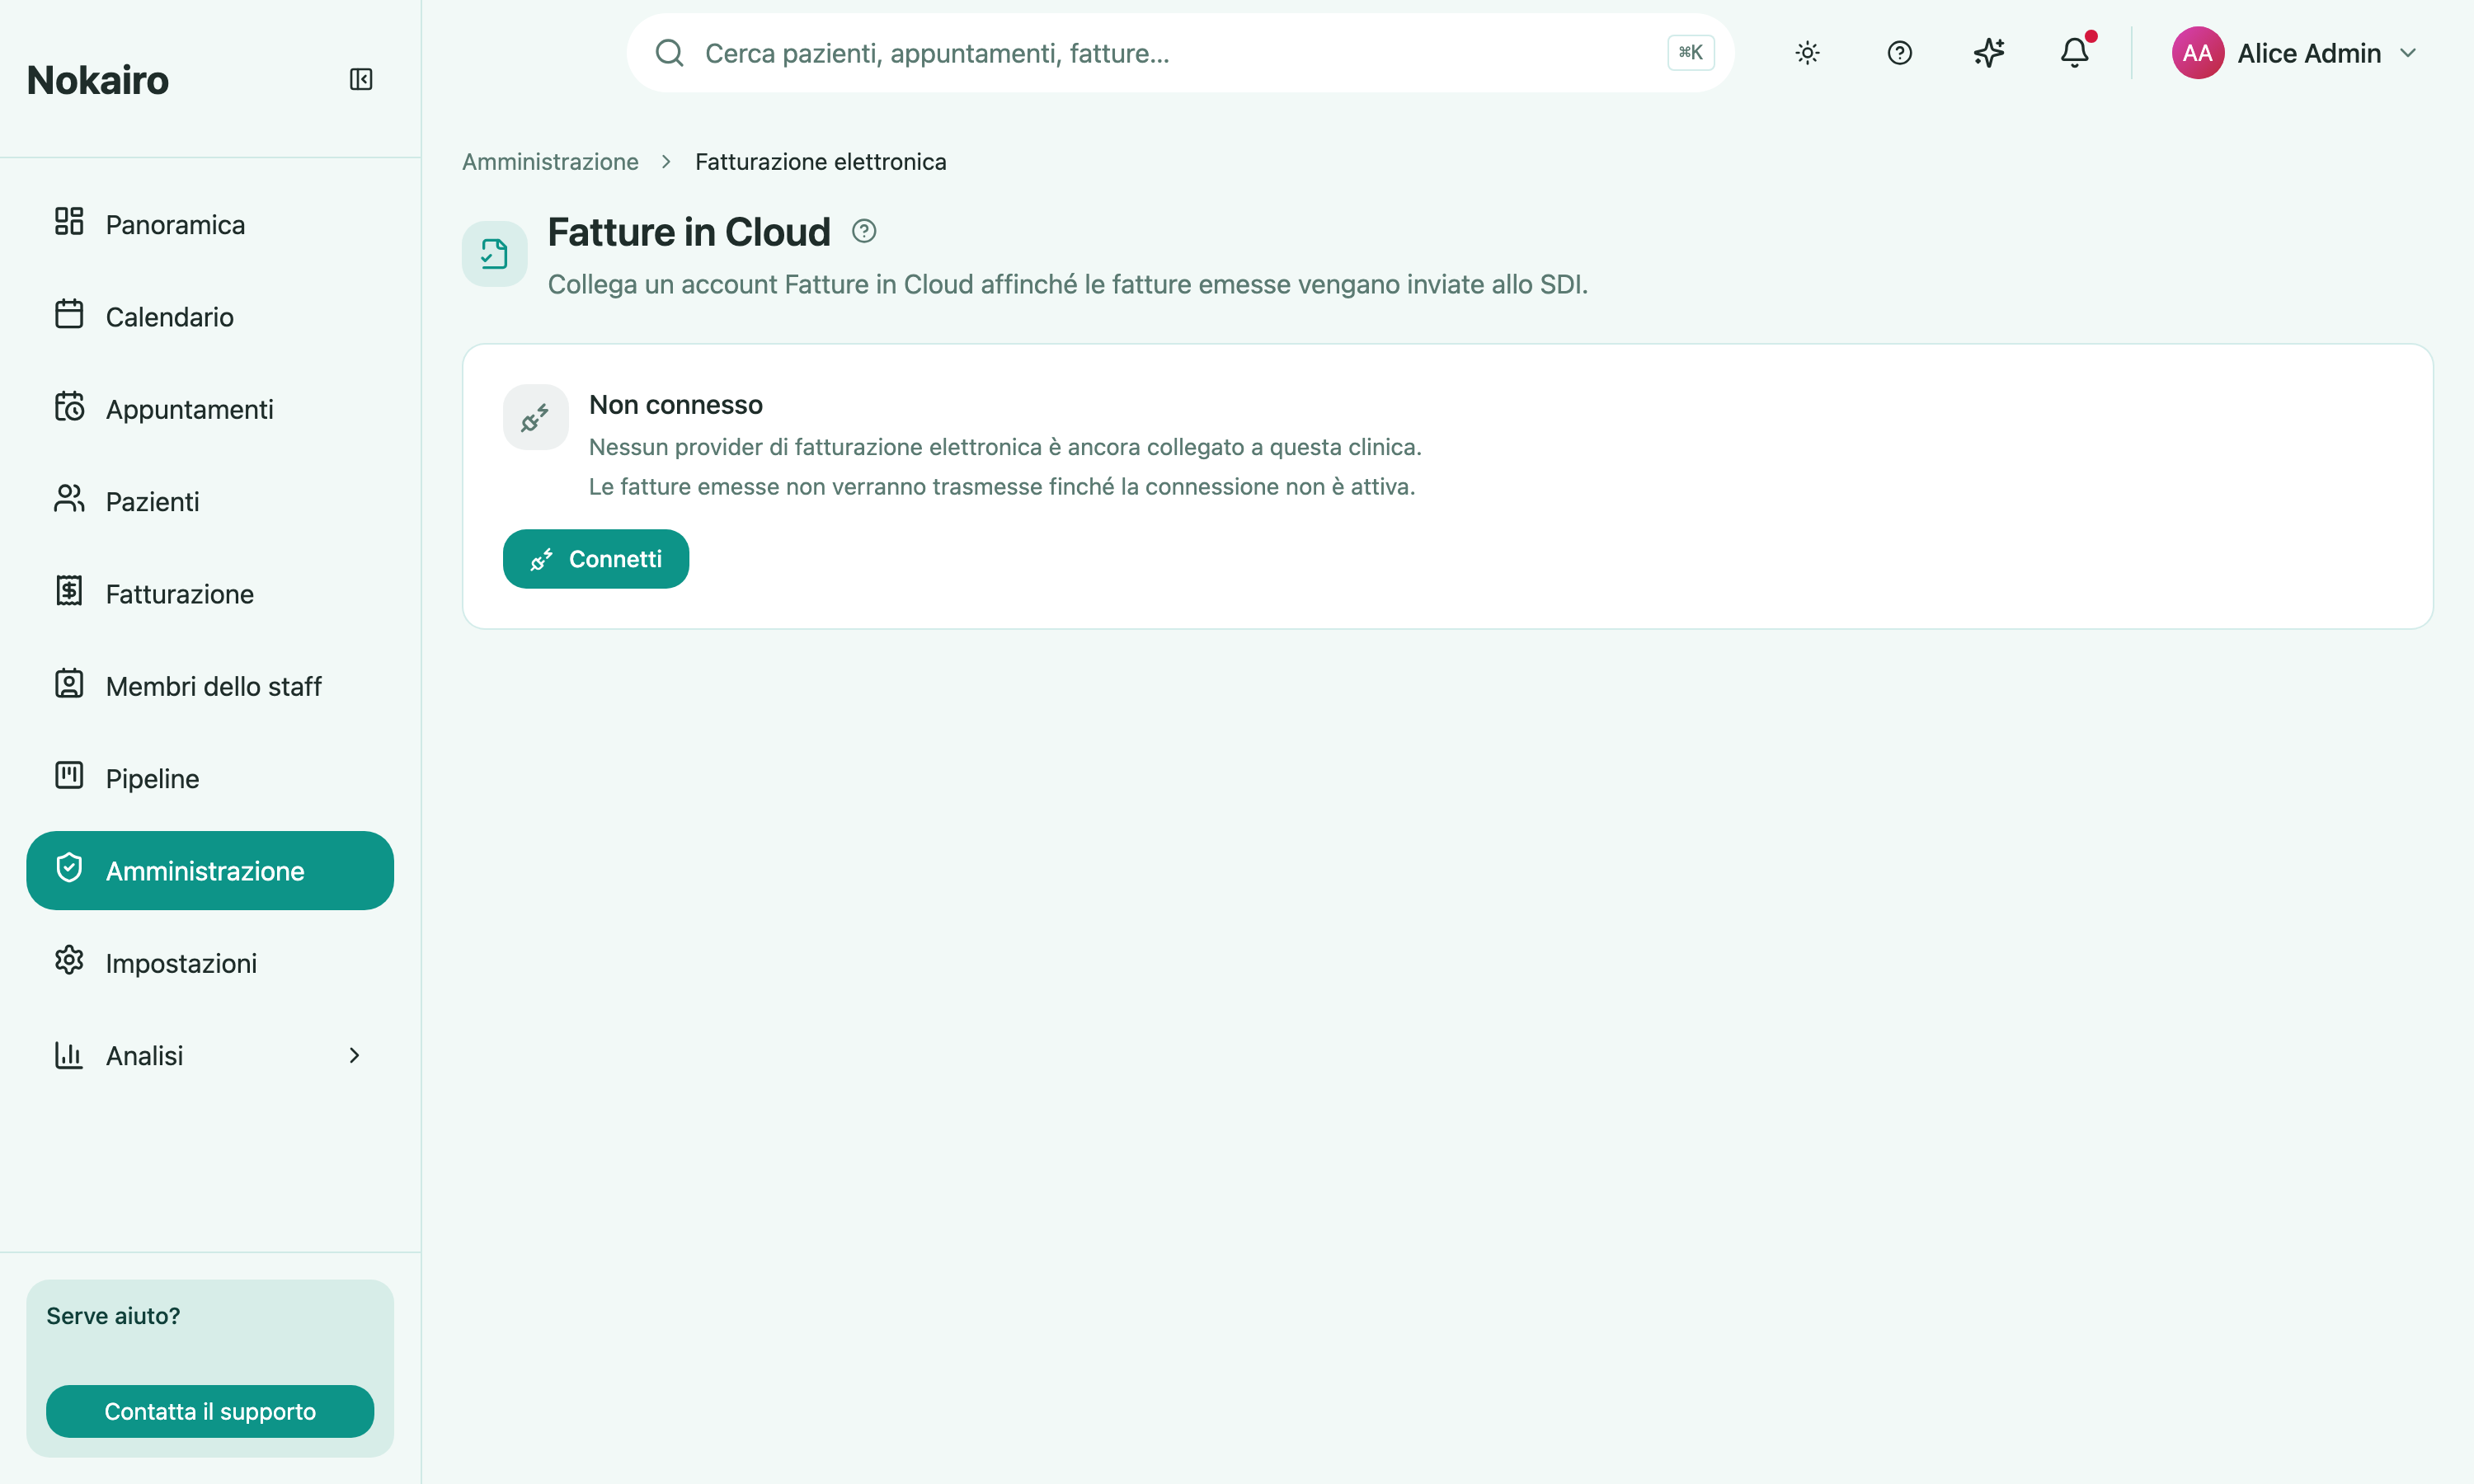Image resolution: width=2474 pixels, height=1484 pixels.
Task: Click the Pipeline kanban icon
Action: (69, 775)
